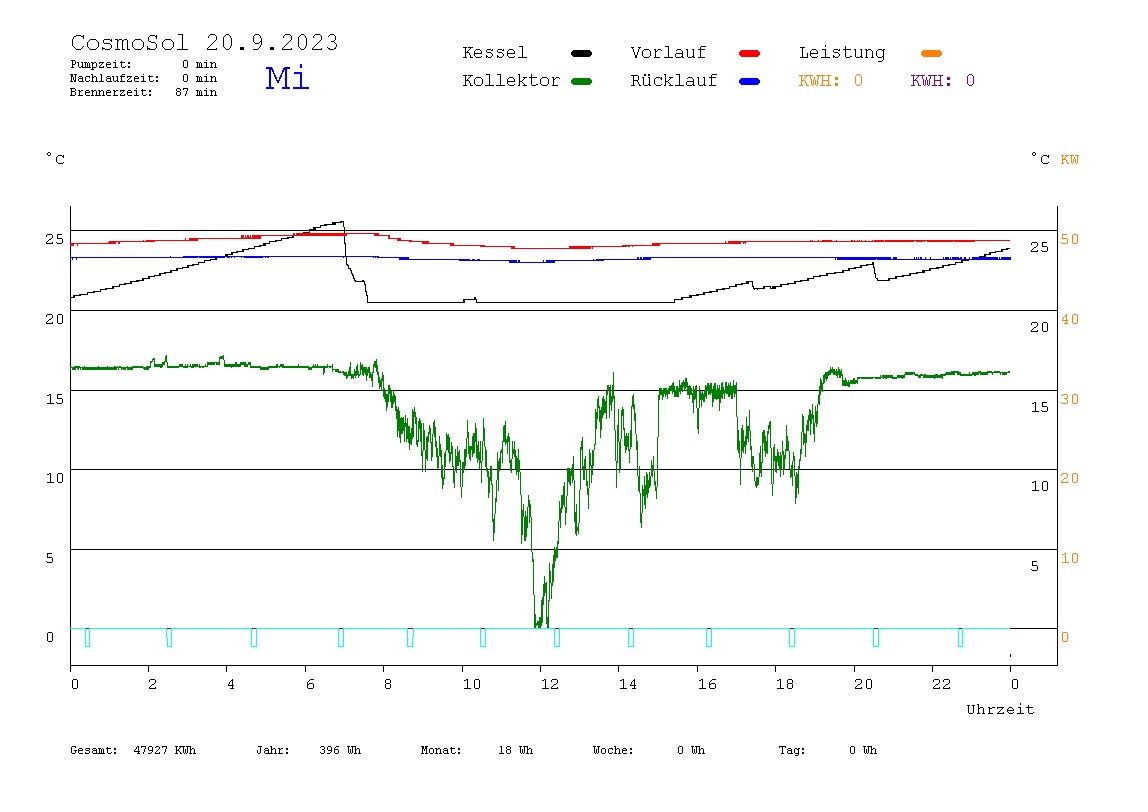1148x812 pixels.
Task: Select hour "2" on the time axis
Action: (x=152, y=684)
